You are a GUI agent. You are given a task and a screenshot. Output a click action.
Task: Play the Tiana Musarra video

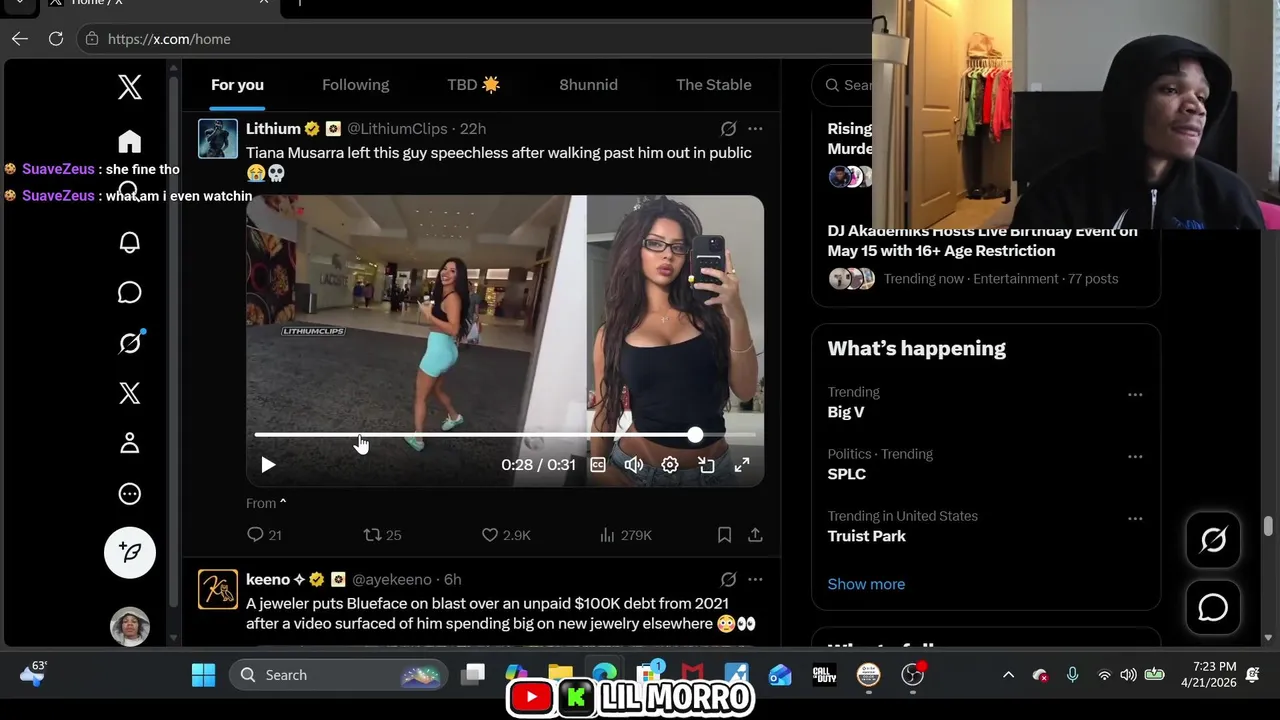[268, 465]
